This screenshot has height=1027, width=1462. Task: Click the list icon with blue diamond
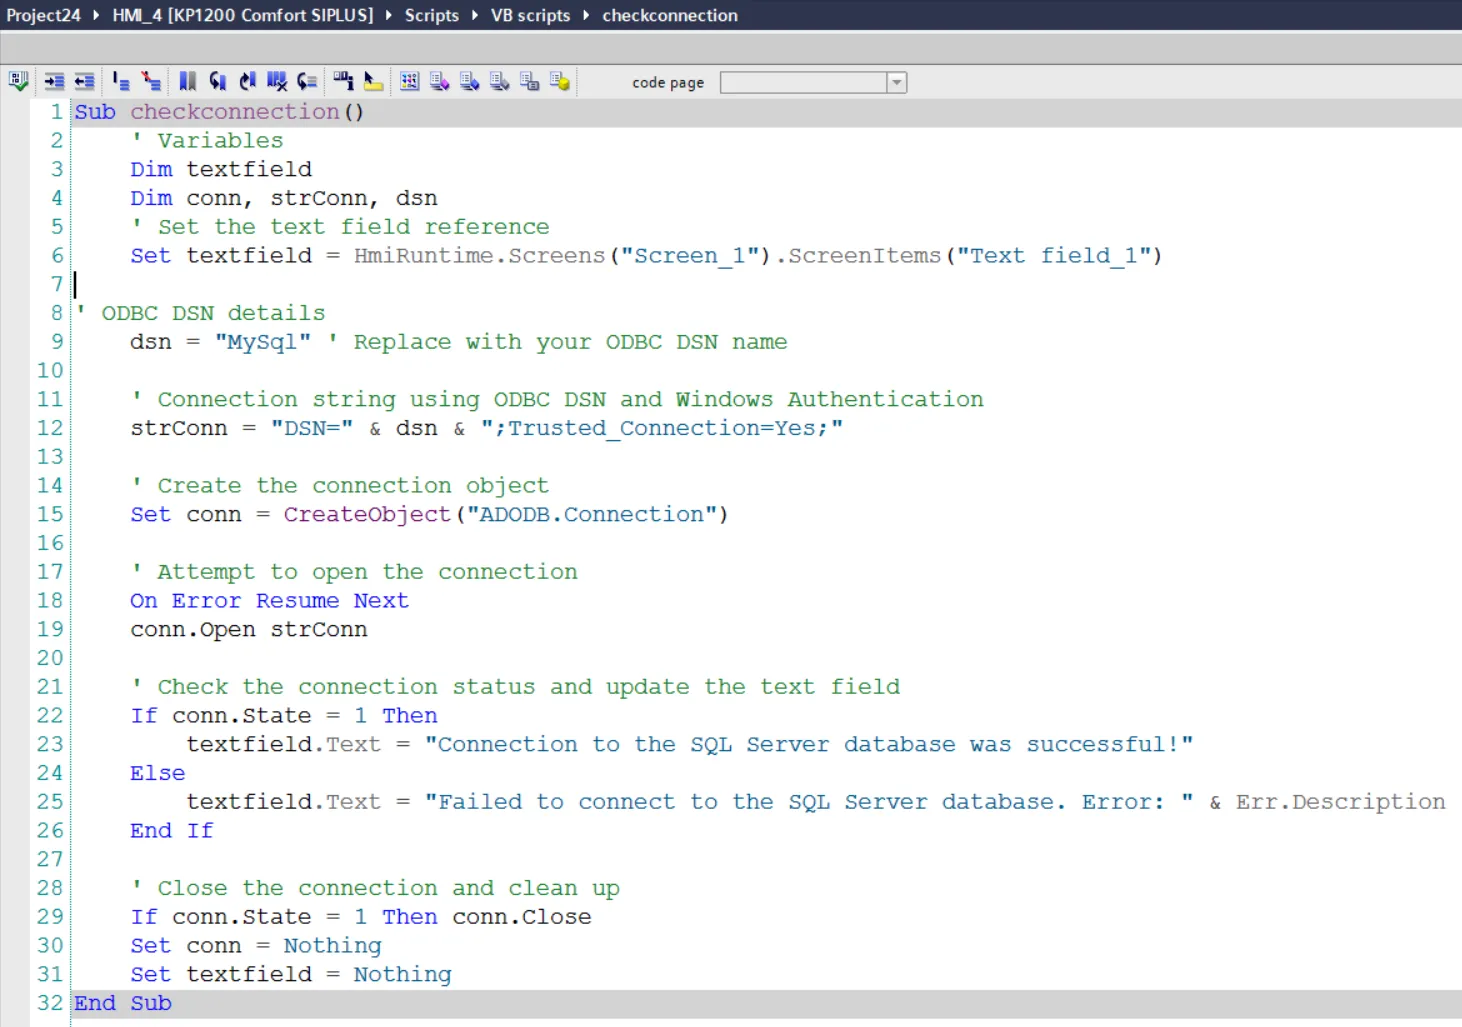(x=469, y=82)
